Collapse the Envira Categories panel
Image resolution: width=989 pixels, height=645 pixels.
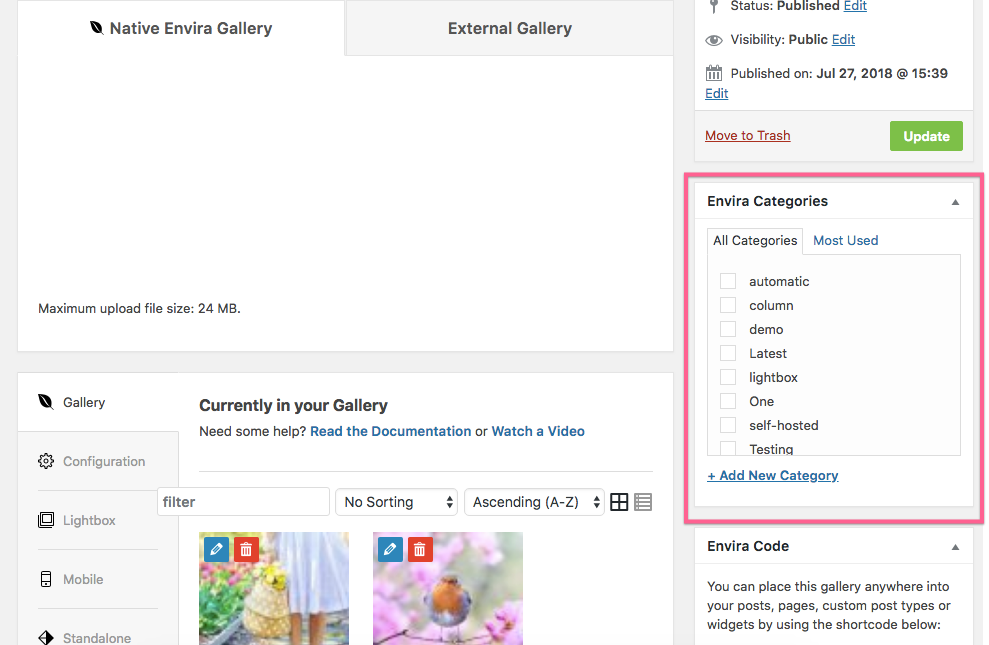tap(955, 202)
